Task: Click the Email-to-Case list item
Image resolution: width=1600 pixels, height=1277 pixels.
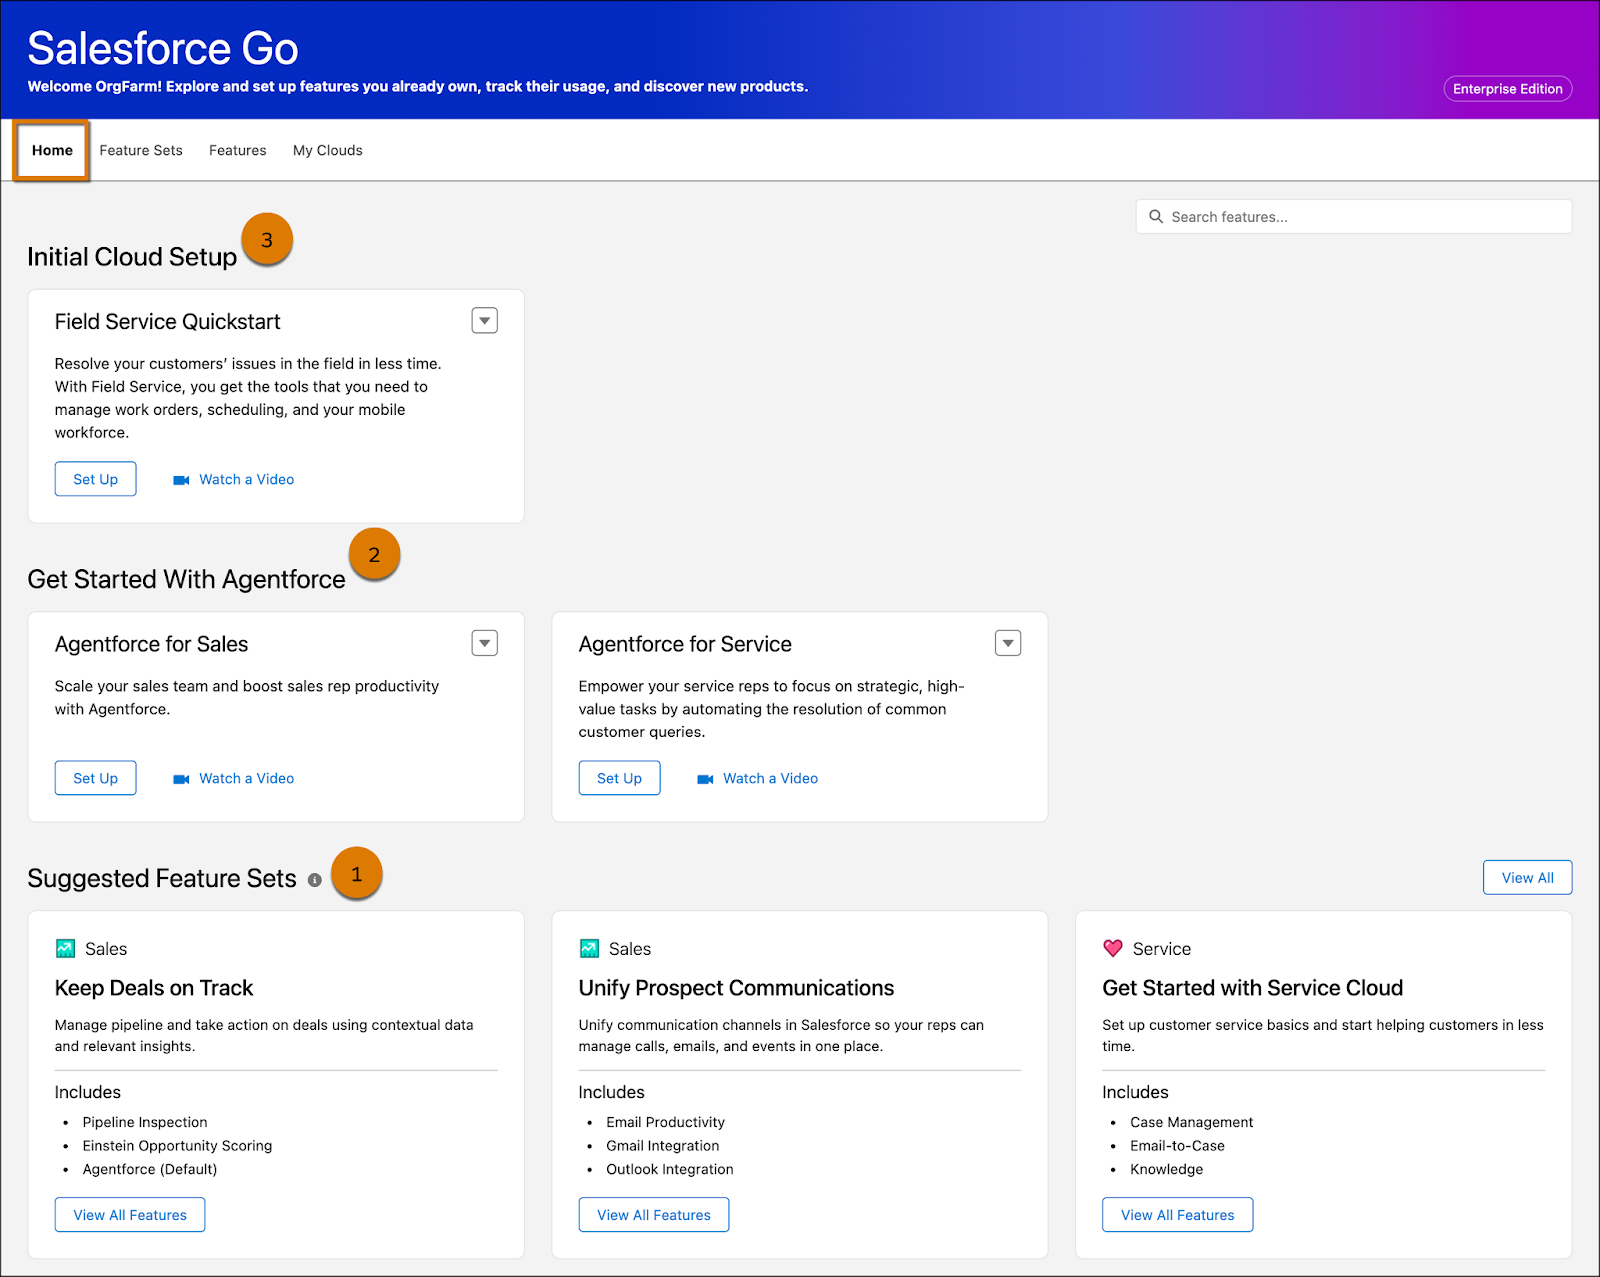Action: pyautogui.click(x=1177, y=1146)
